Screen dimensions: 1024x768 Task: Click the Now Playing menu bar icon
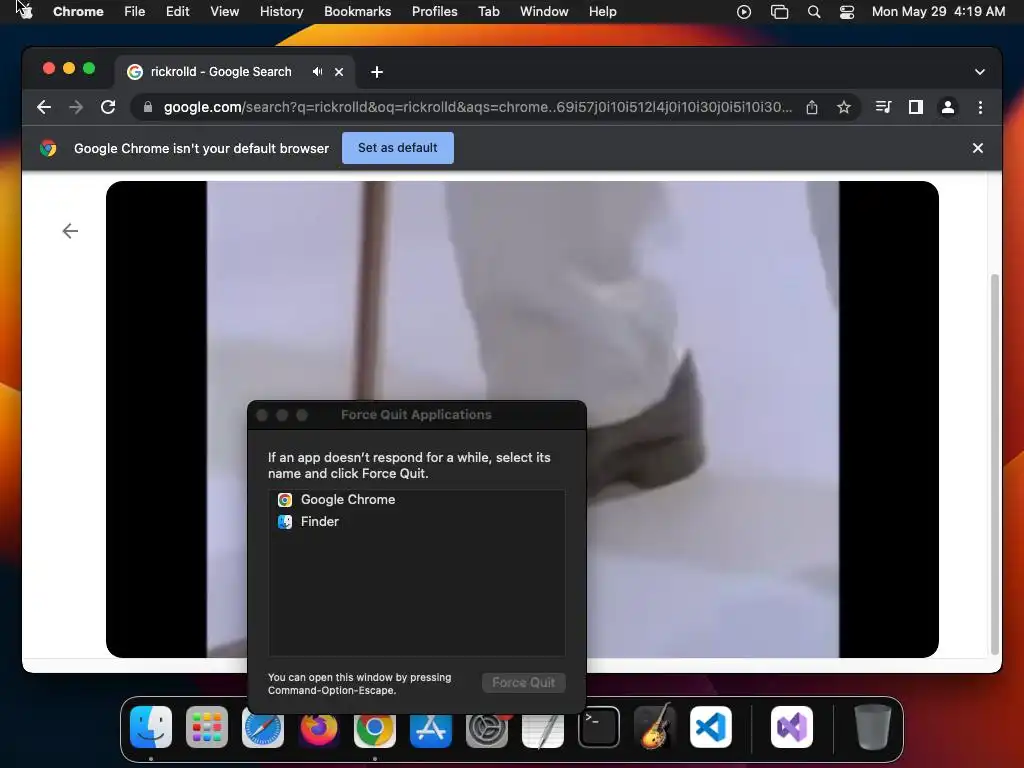[743, 12]
